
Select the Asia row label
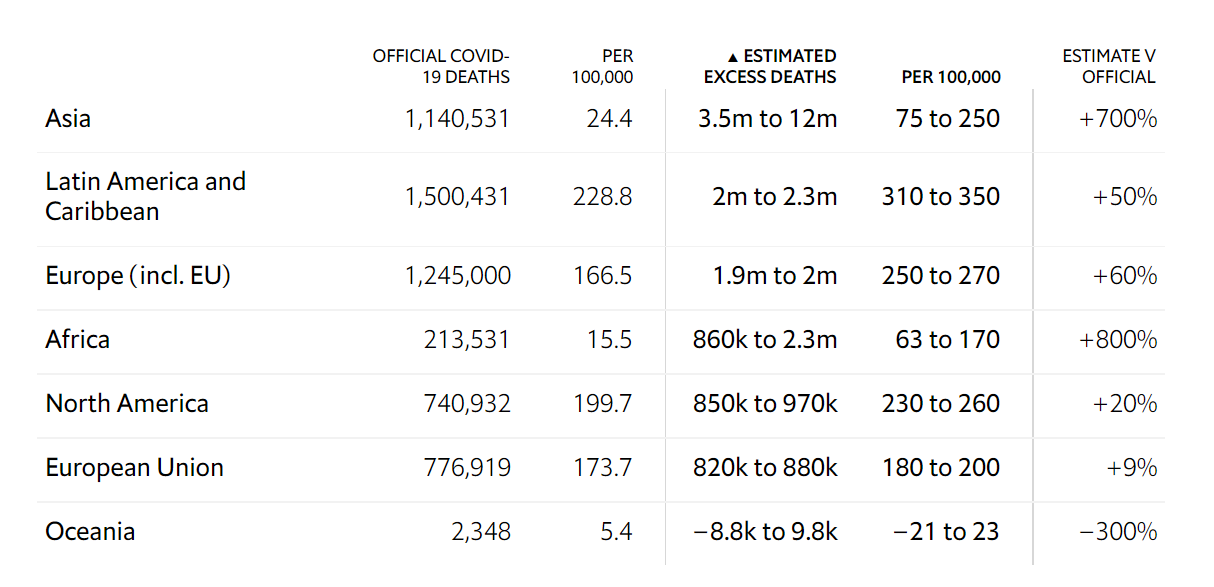(x=68, y=119)
